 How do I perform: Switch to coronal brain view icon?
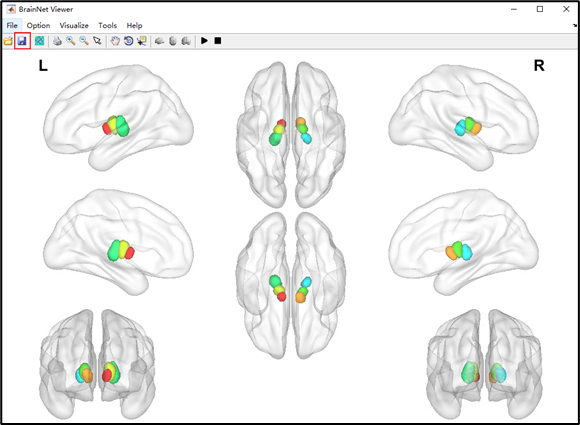(x=186, y=41)
